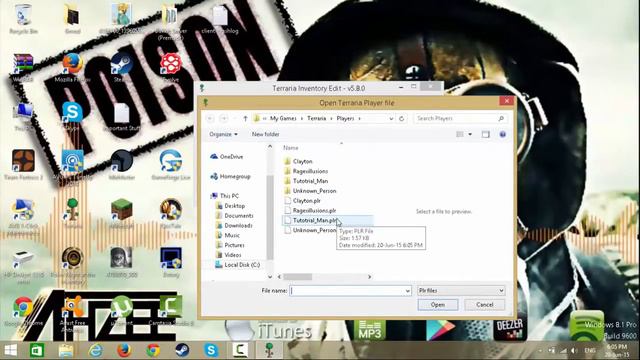The width and height of the screenshot is (640, 360).
Task: Select the Clayton folder
Action: (x=298, y=161)
